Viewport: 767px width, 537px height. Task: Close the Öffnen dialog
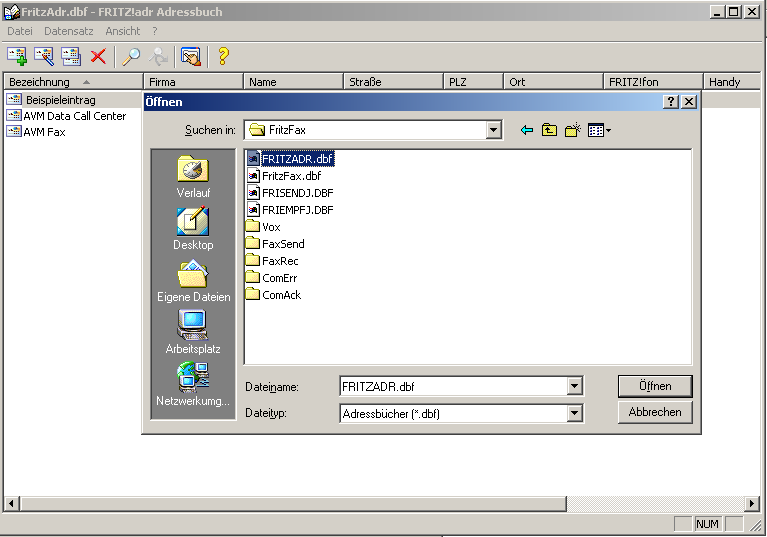(x=689, y=101)
